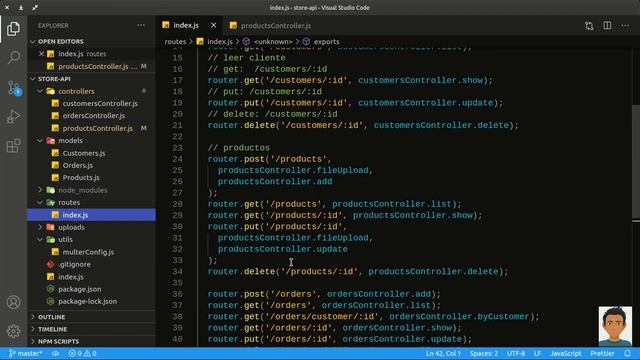
Task: Open editor more actions ellipsis
Action: [x=625, y=26]
